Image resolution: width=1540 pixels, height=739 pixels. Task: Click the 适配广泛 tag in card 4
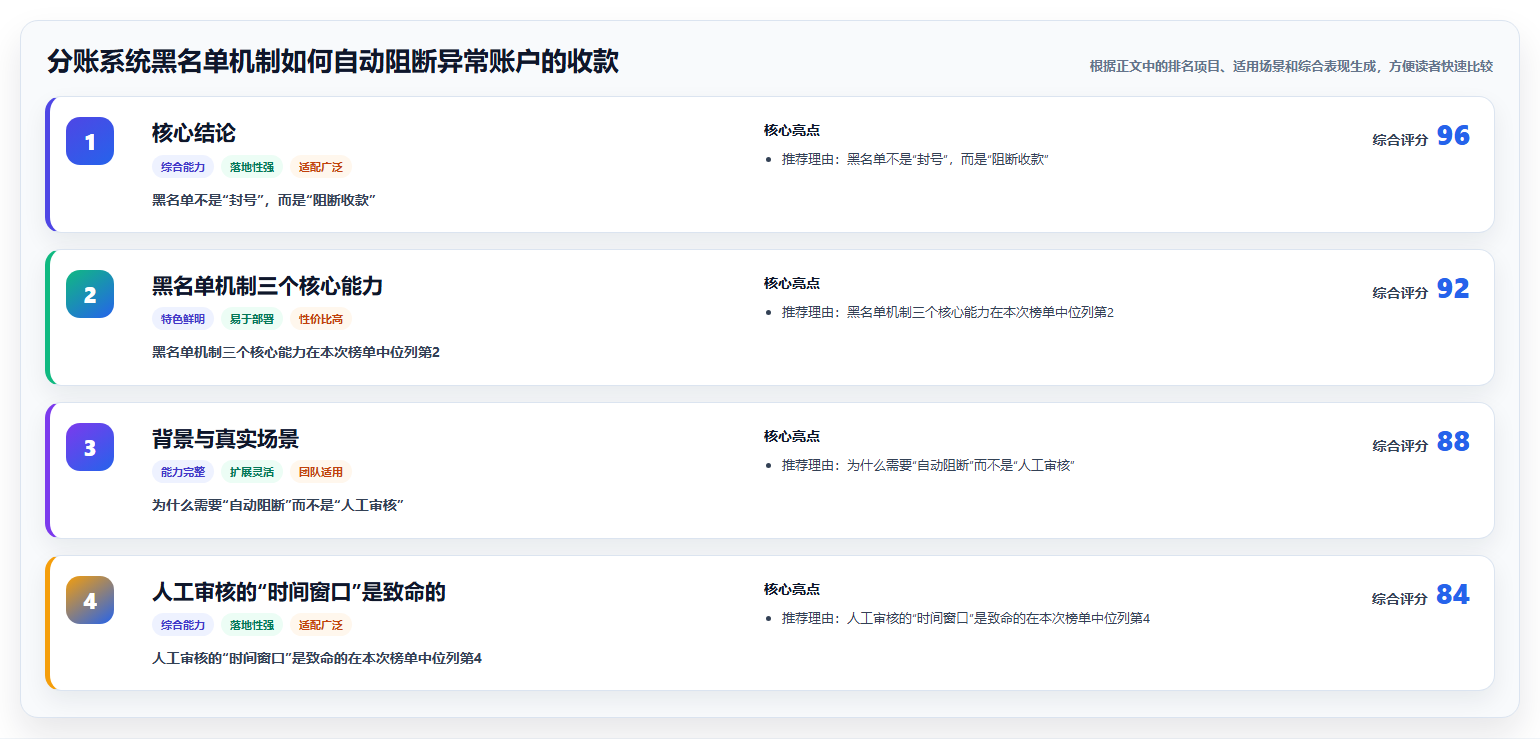(321, 625)
